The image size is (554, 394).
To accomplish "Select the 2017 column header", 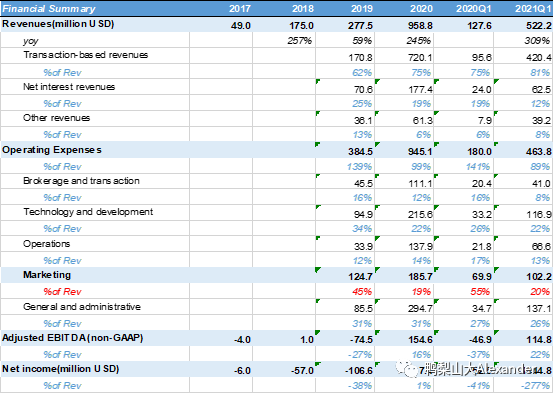I will tap(240, 8).
